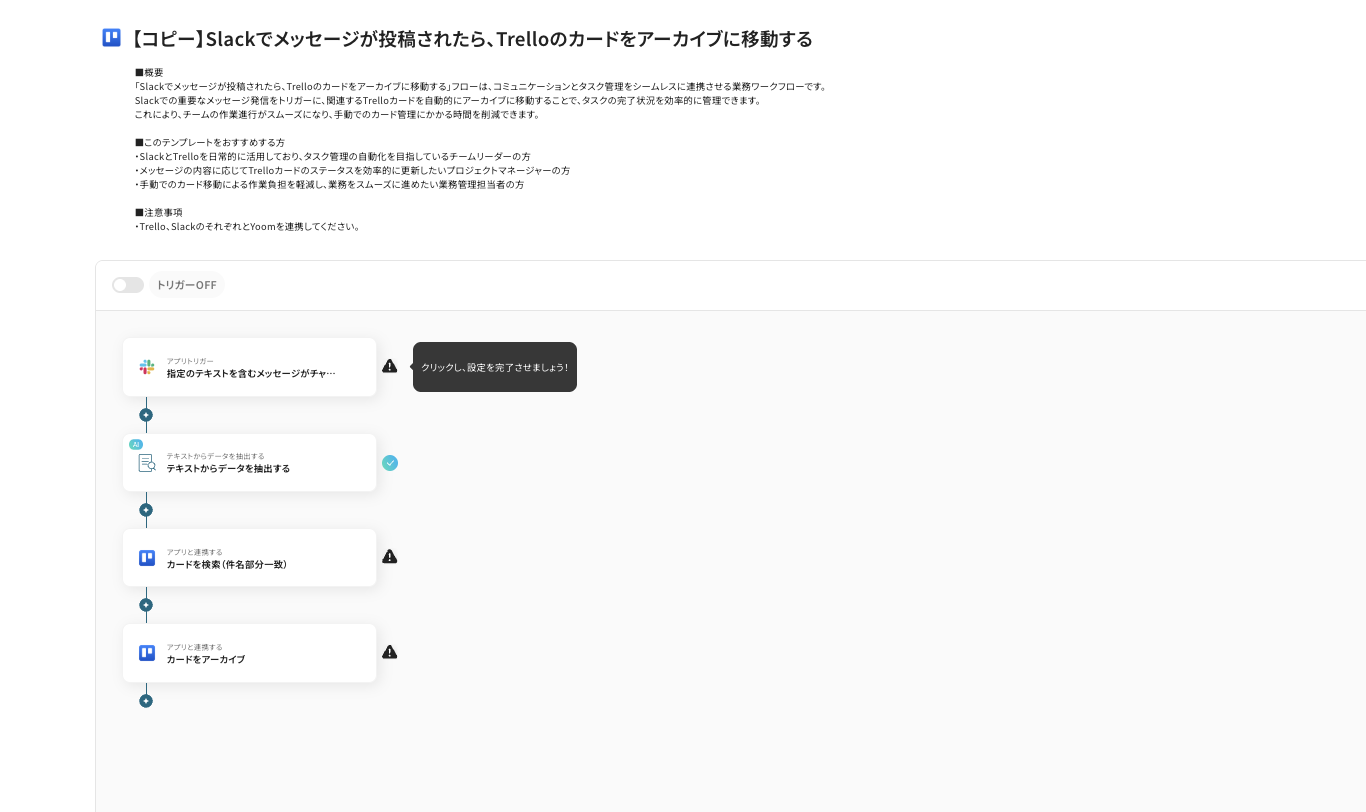The image size is (1366, 812).
Task: Click the document search icon in extract step
Action: [147, 462]
